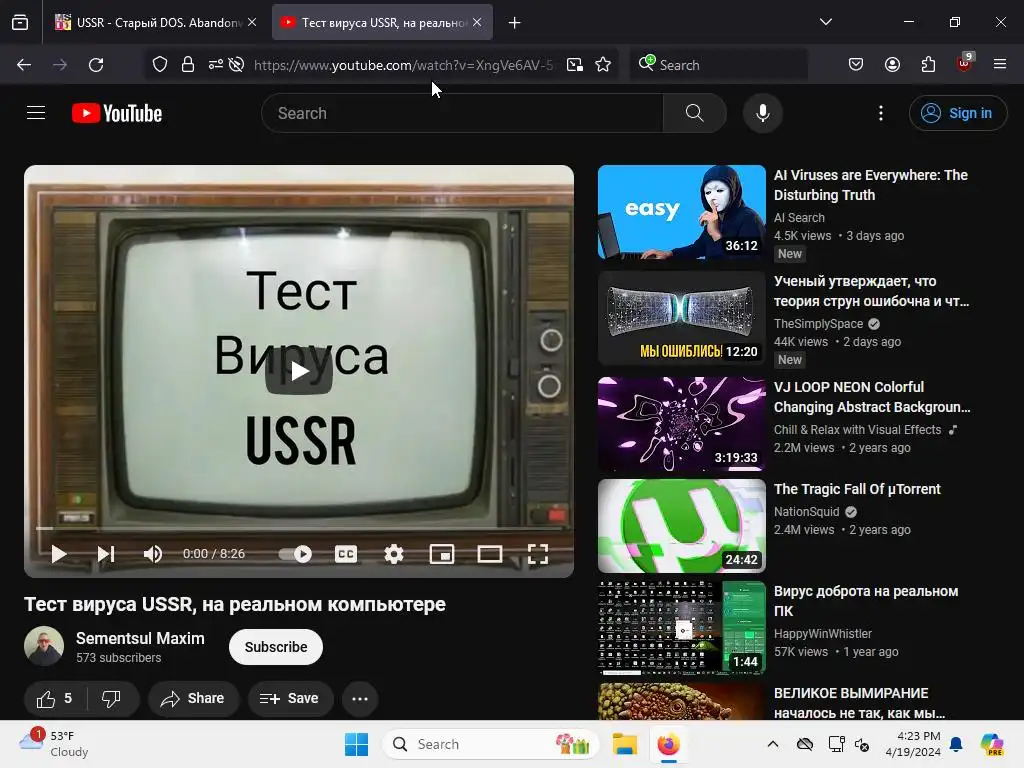The image size is (1024, 768).
Task: Dislike the video thumbs down
Action: (112, 699)
